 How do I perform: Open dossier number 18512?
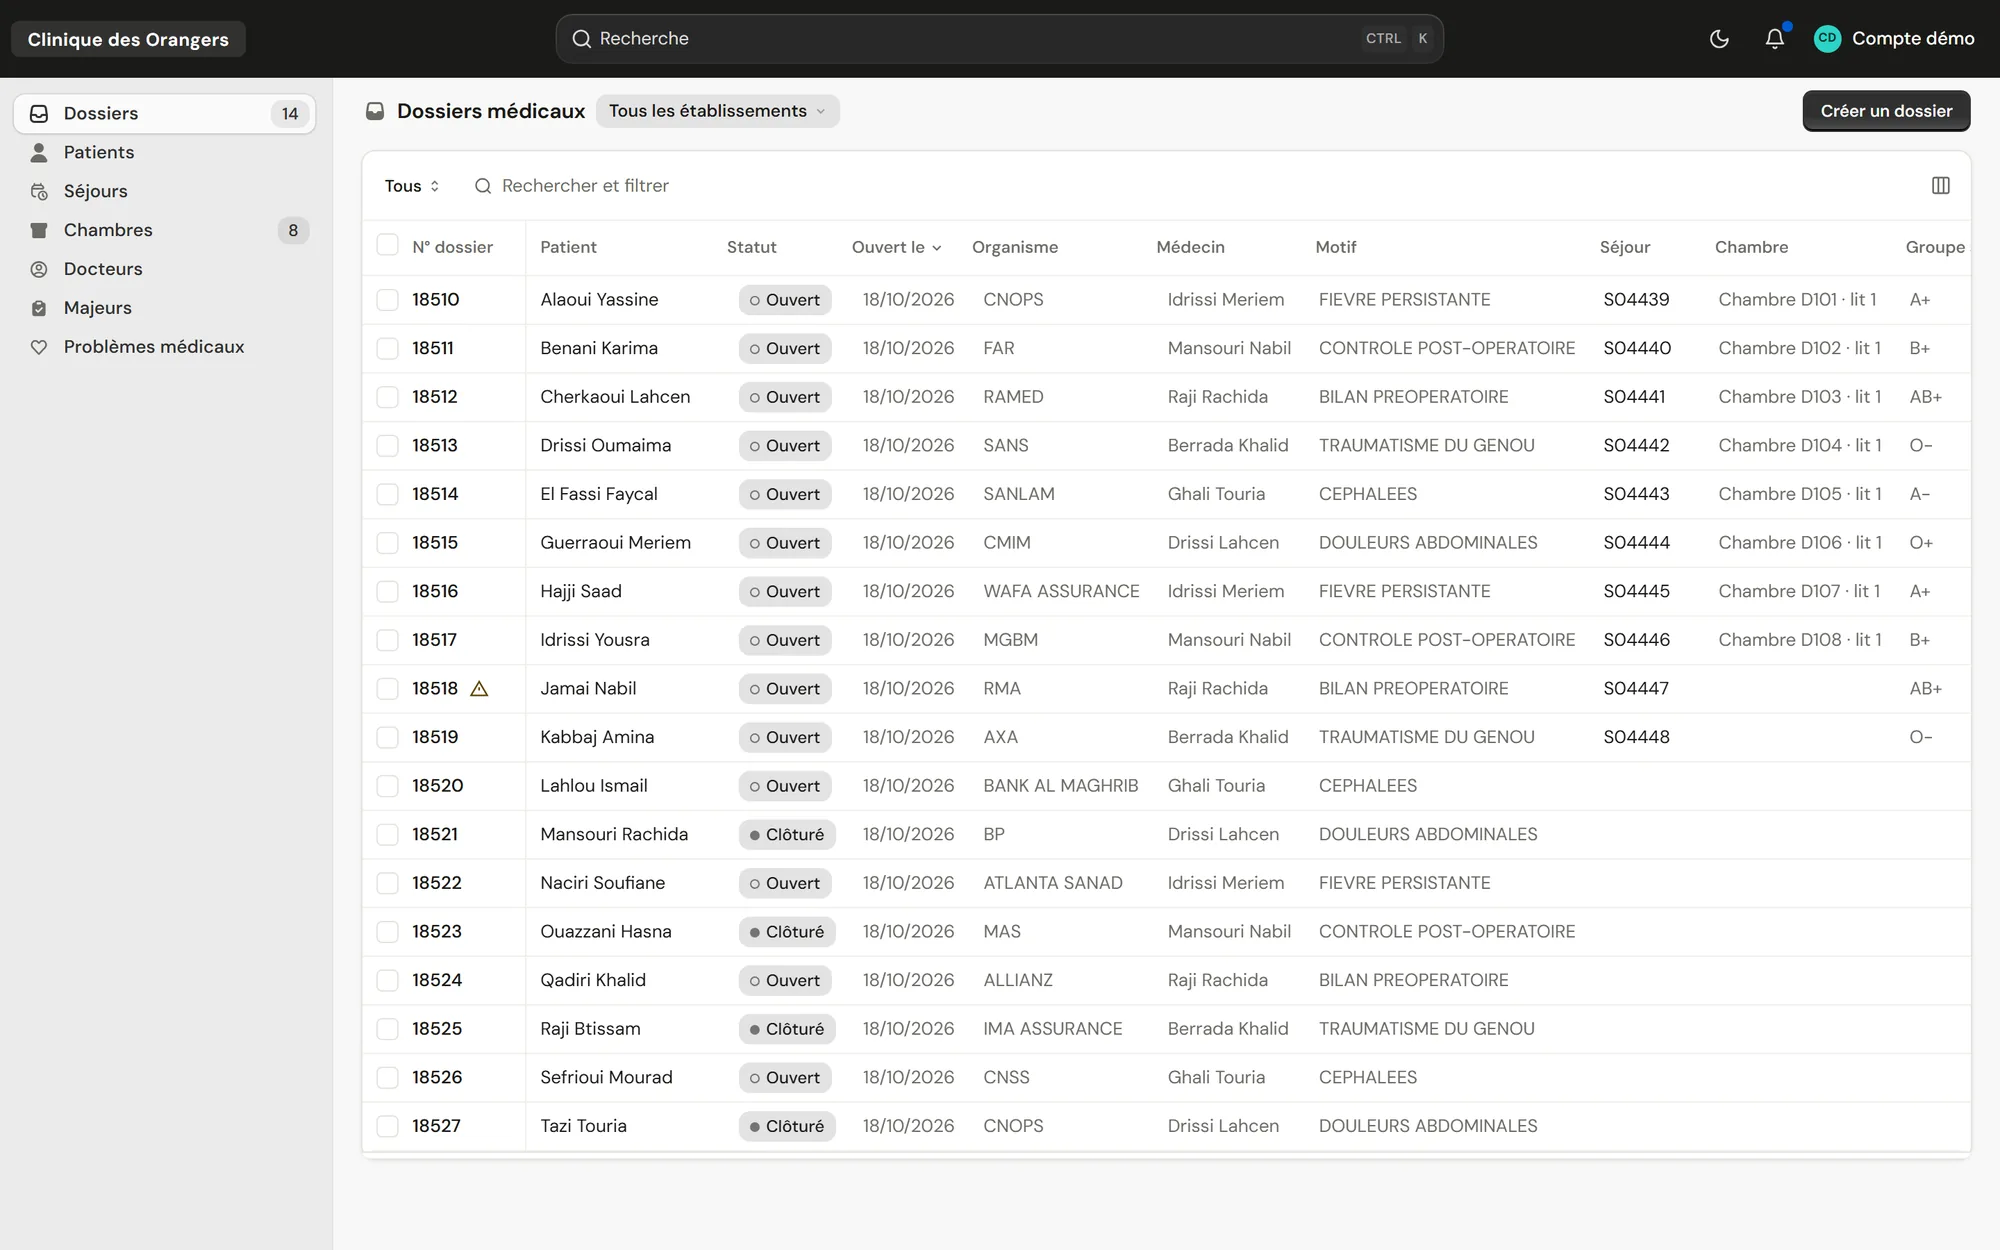click(435, 397)
